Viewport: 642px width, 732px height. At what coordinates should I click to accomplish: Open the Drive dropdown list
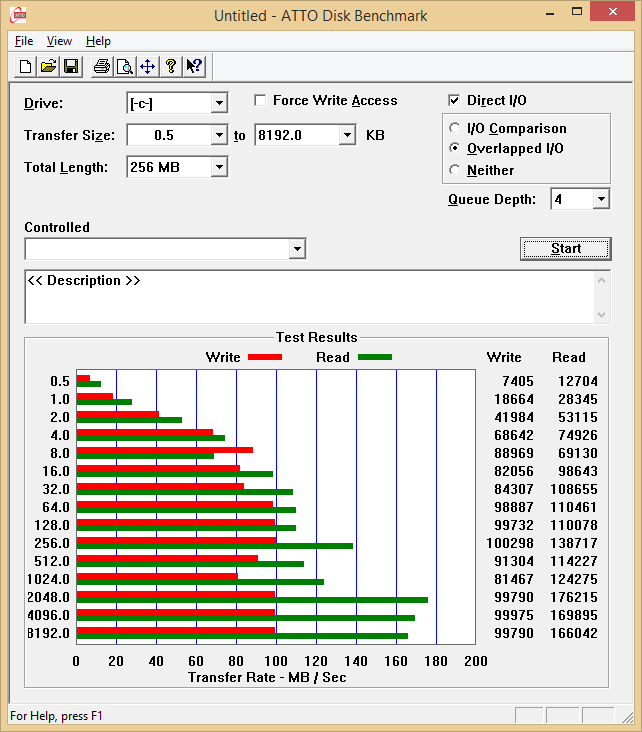219,103
